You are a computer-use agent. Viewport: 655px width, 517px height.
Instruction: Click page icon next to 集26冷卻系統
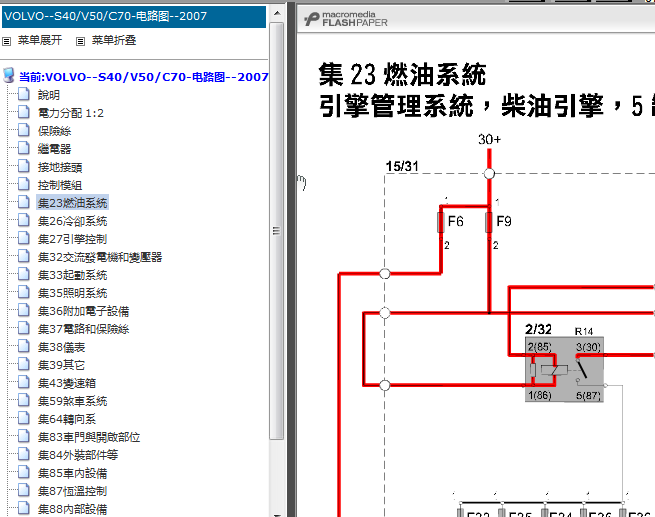point(24,220)
